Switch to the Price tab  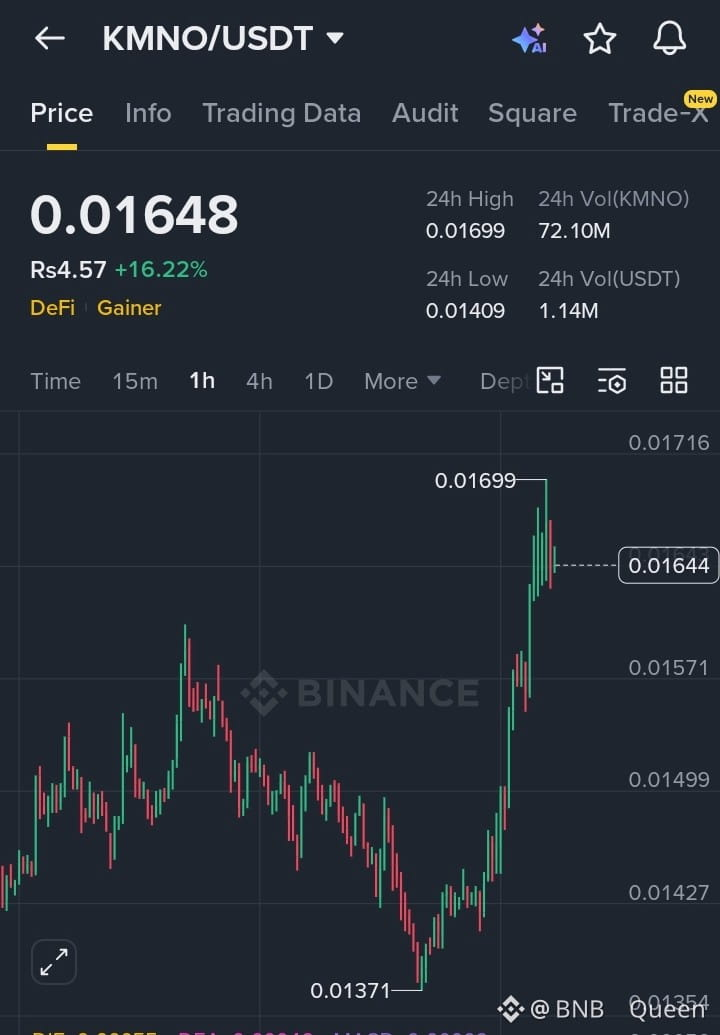point(61,113)
